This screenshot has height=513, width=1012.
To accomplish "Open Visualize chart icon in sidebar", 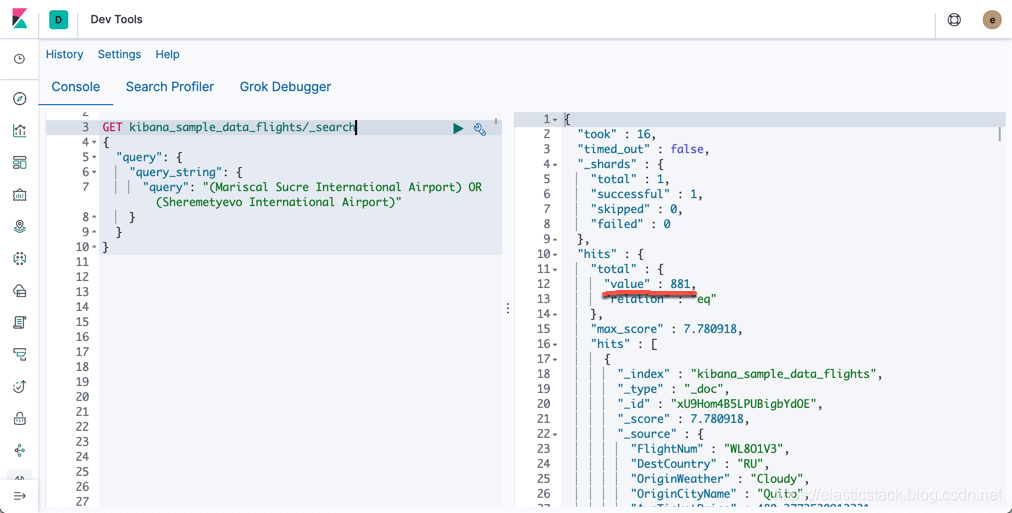I will 19,130.
